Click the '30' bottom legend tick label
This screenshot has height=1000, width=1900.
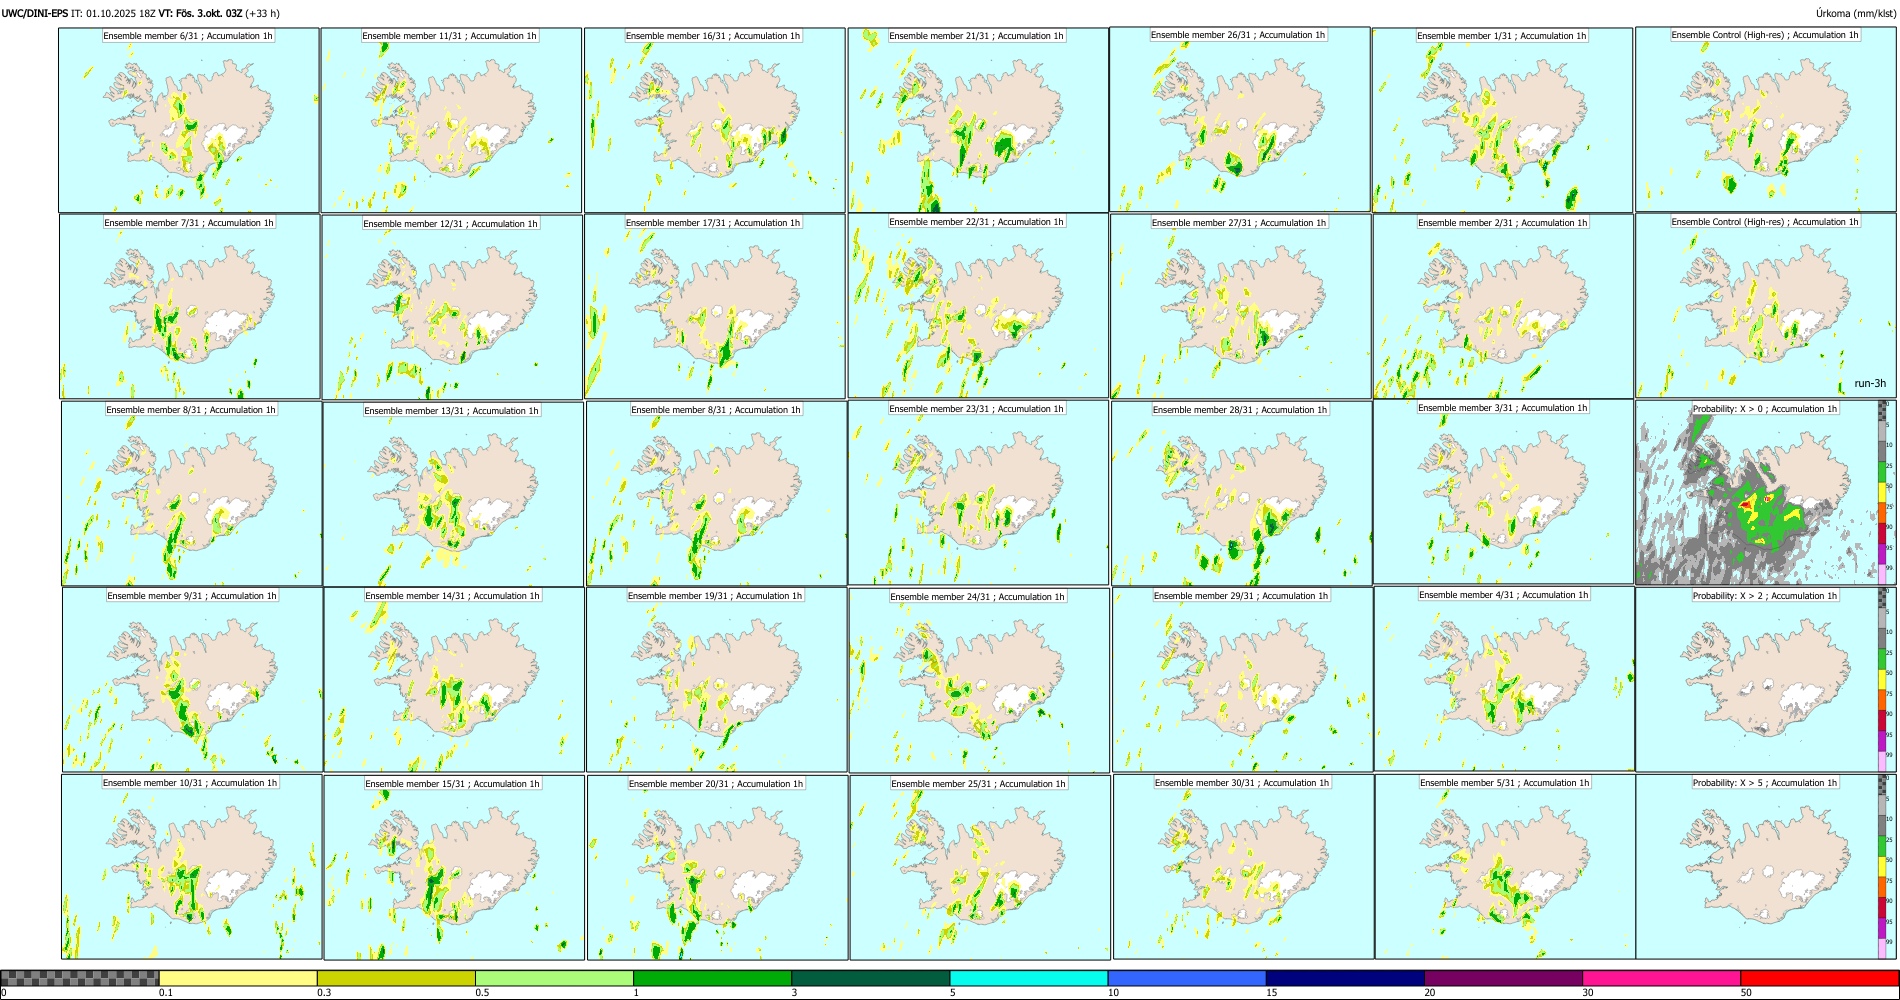1588,993
